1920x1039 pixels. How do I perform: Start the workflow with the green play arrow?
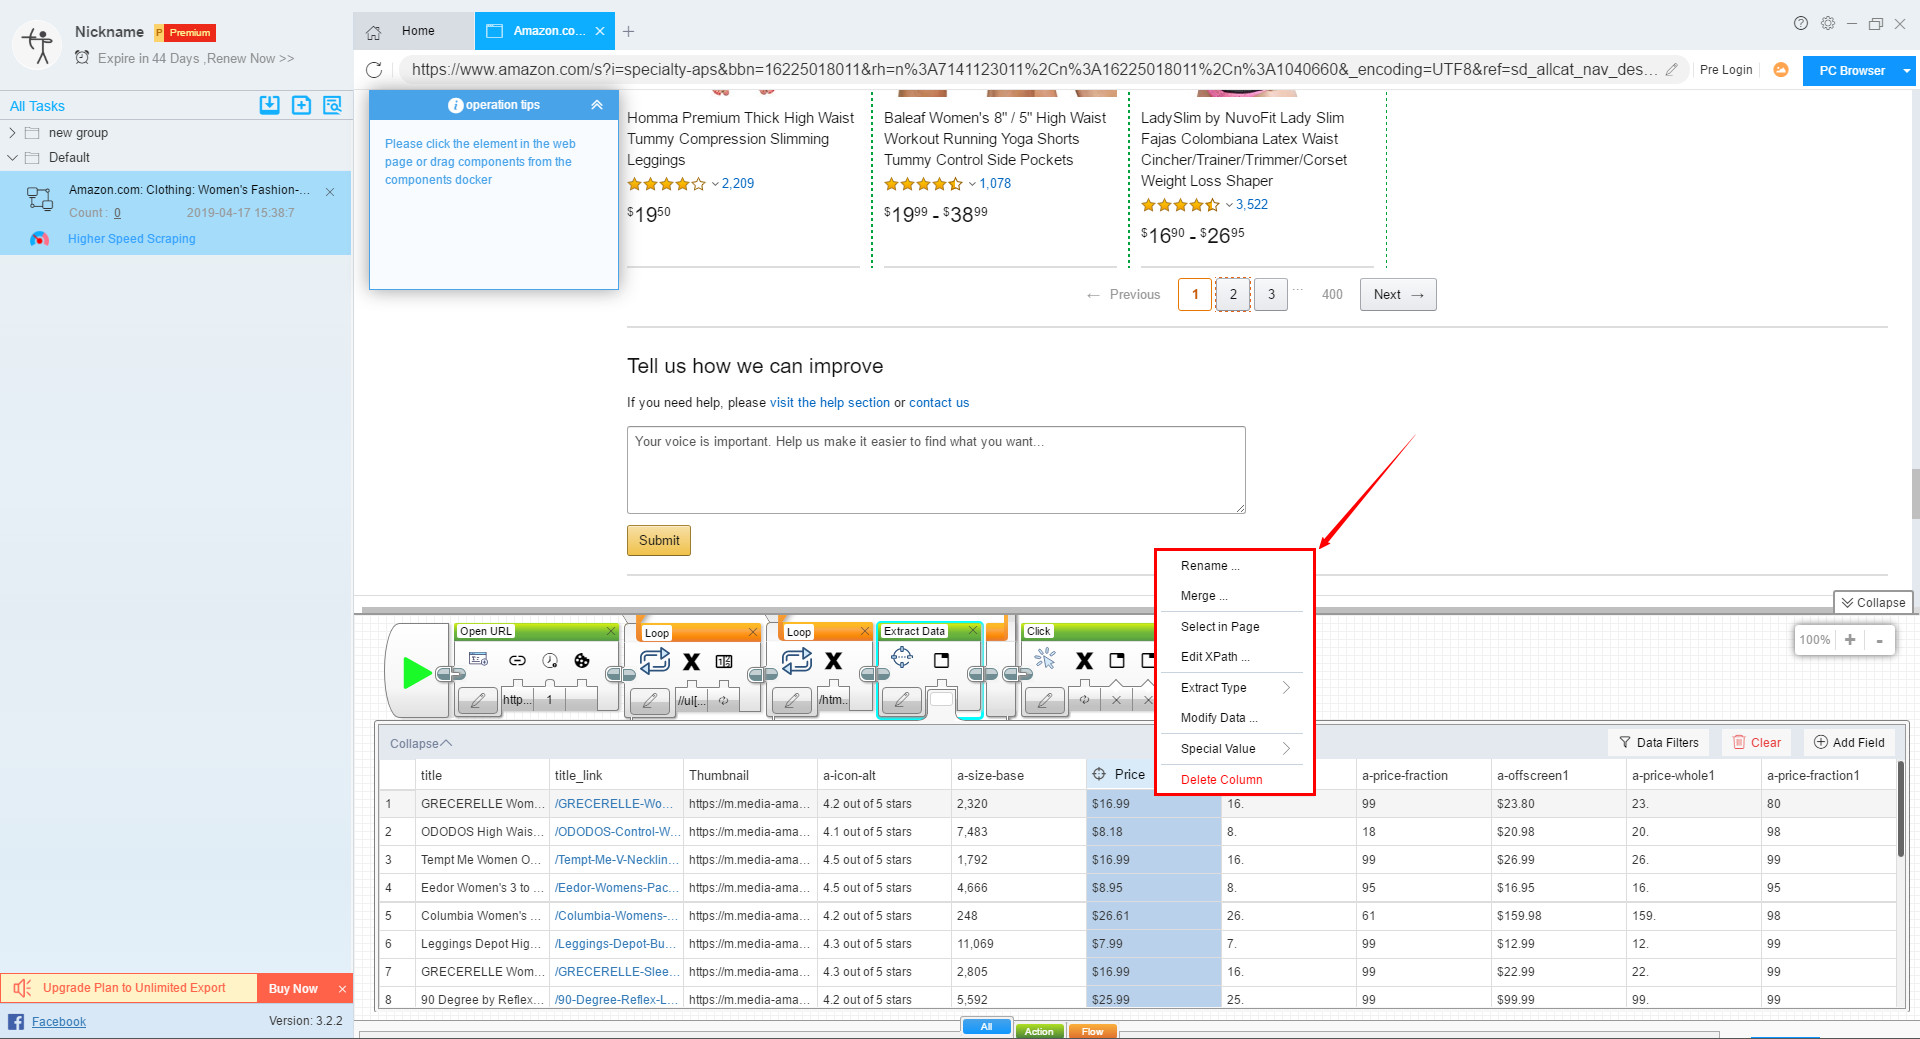[416, 672]
